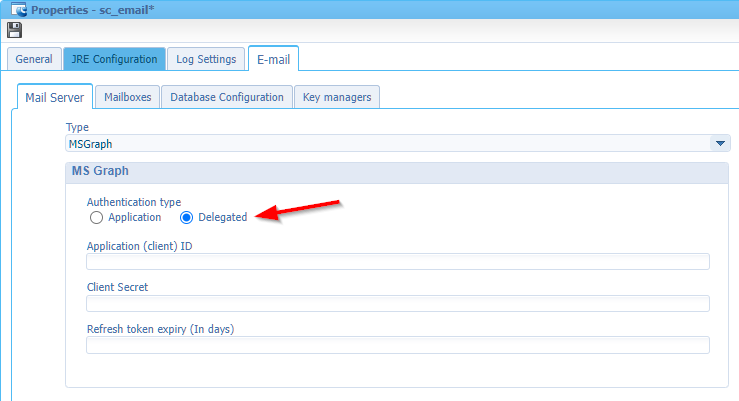This screenshot has width=739, height=401.
Task: Open the MSGraph type combo box
Action: coord(398,143)
